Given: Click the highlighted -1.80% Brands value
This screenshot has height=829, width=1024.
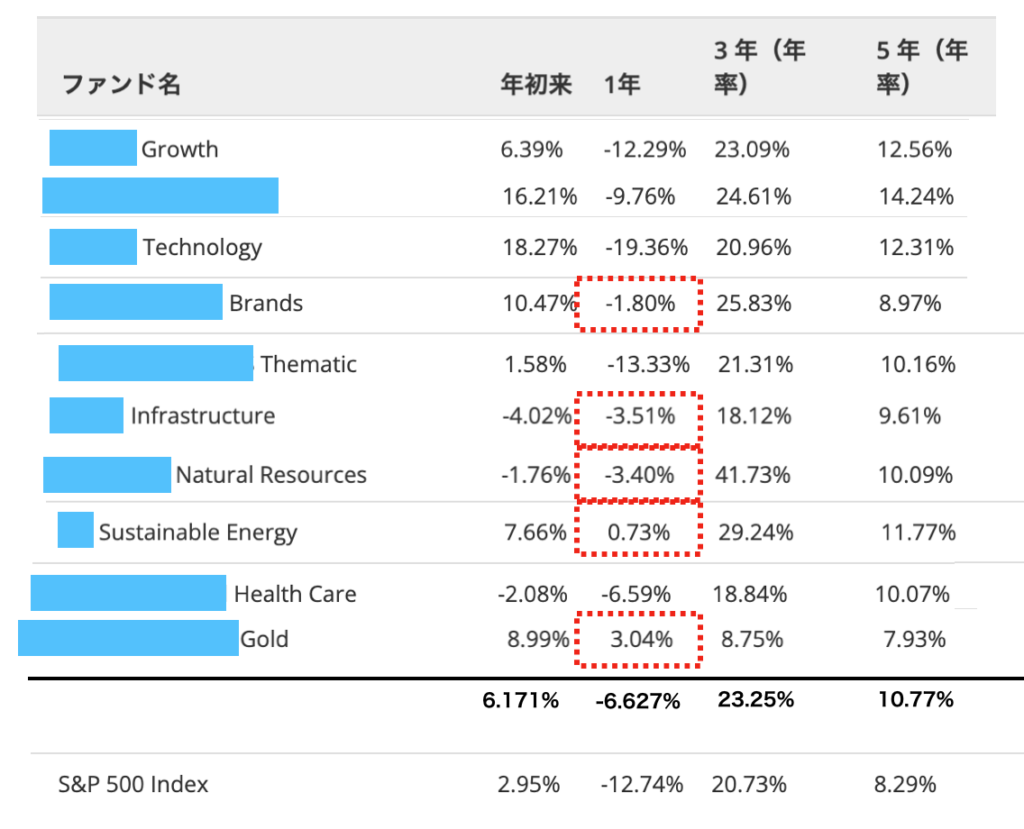Looking at the screenshot, I should (x=639, y=304).
